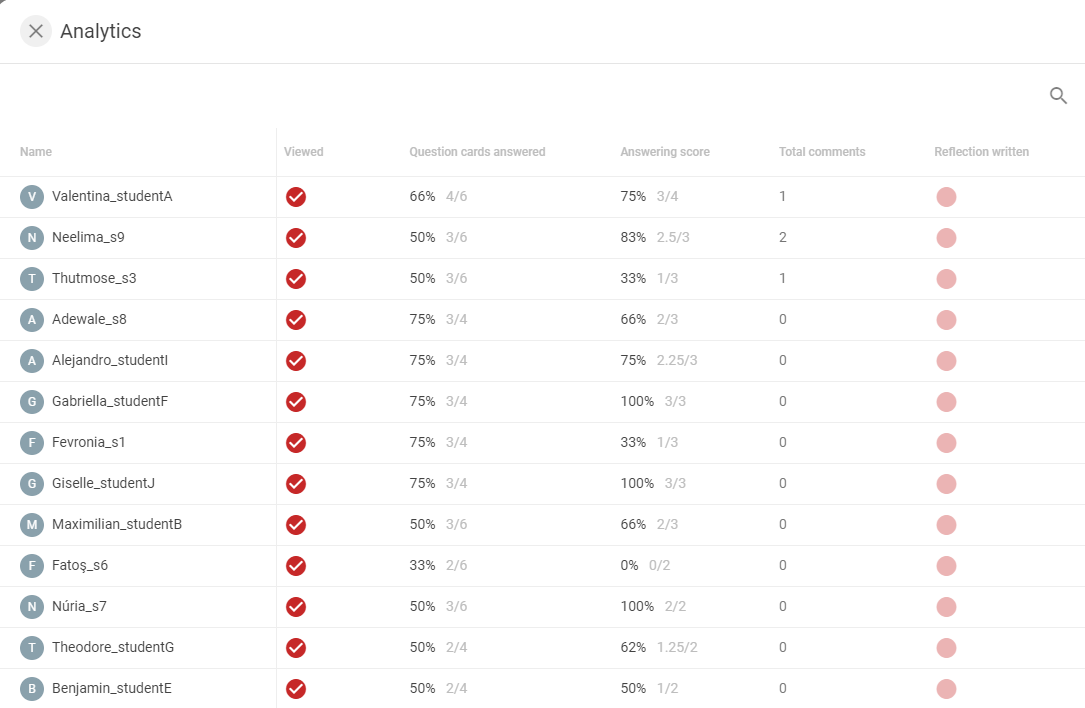This screenshot has width=1085, height=708.
Task: Click Maximilian_studentB's avatar icon
Action: pyautogui.click(x=32, y=525)
